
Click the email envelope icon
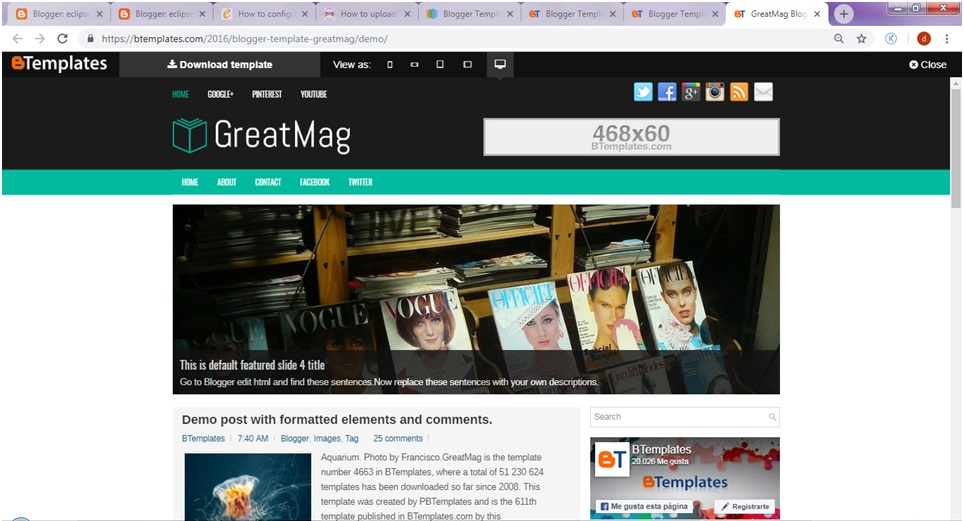pos(763,92)
